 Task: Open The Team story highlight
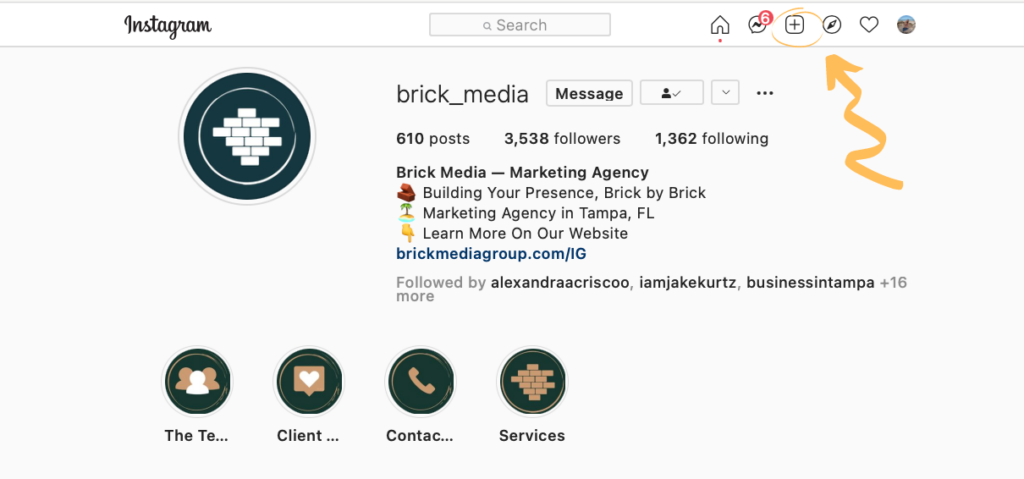197,382
